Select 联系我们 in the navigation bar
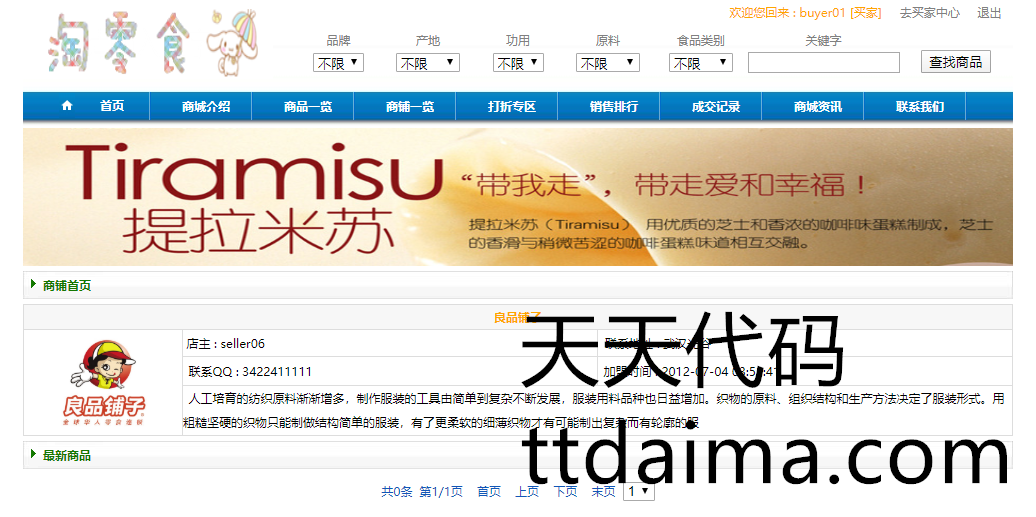Viewport: 1036px width, 517px height. click(920, 107)
